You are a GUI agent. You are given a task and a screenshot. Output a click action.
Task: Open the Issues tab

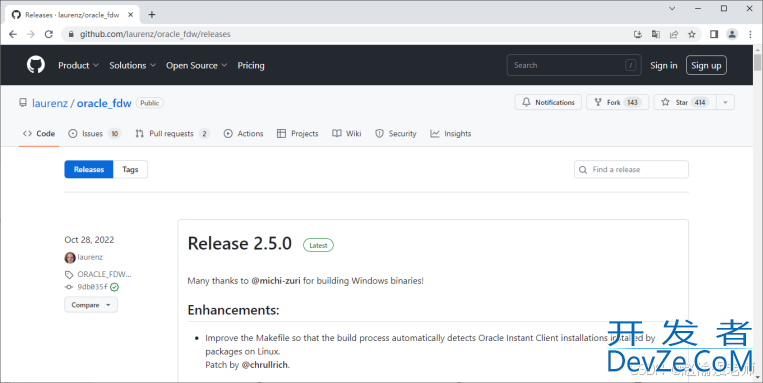click(95, 133)
